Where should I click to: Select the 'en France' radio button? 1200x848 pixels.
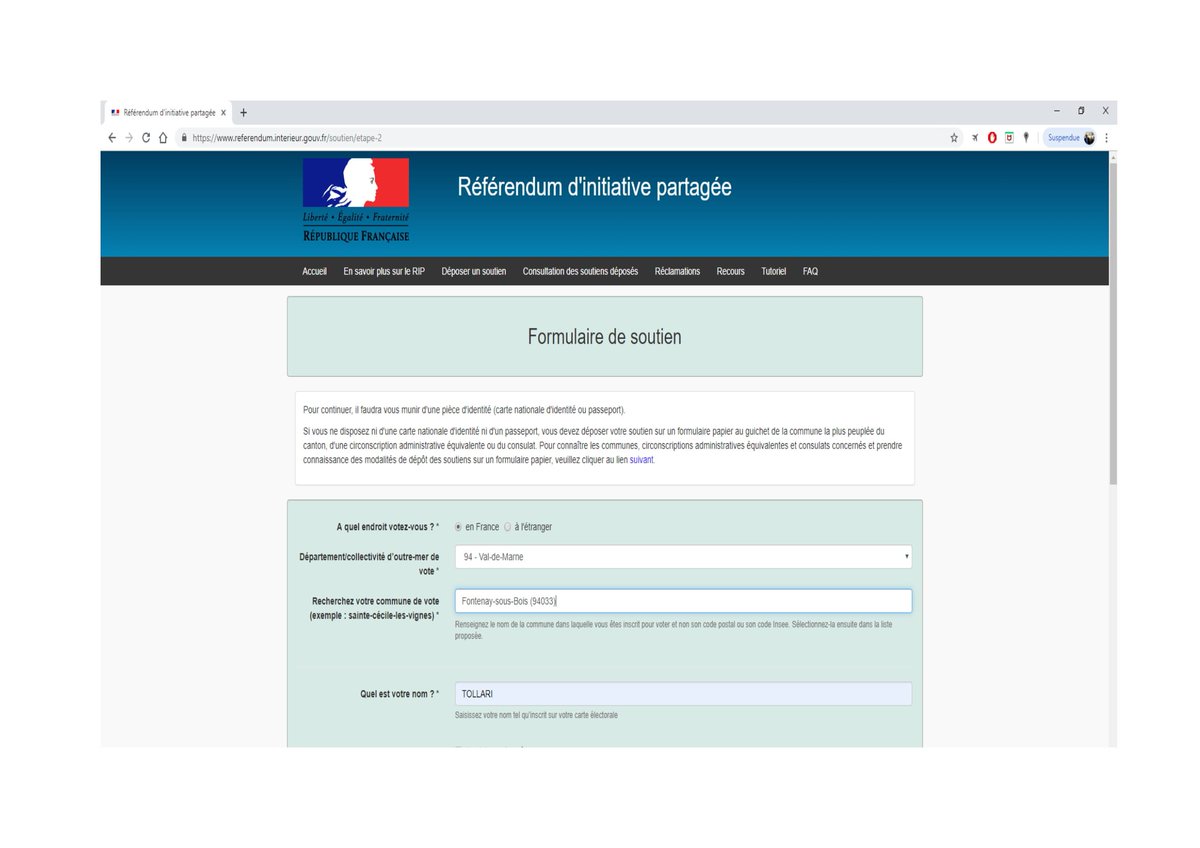459,527
